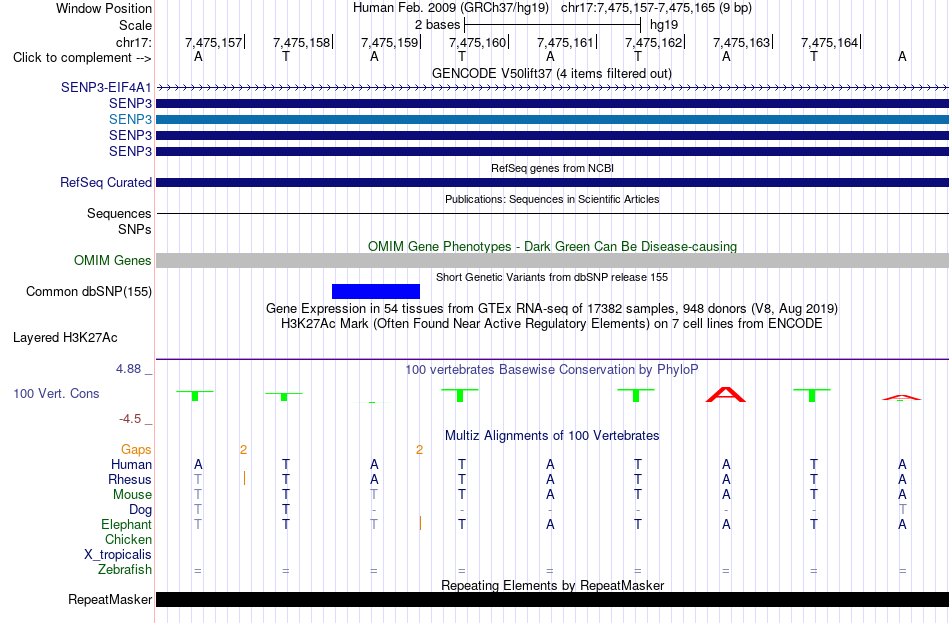The height and width of the screenshot is (623, 950).
Task: Click the OMIM Genes track label
Action: 113,261
